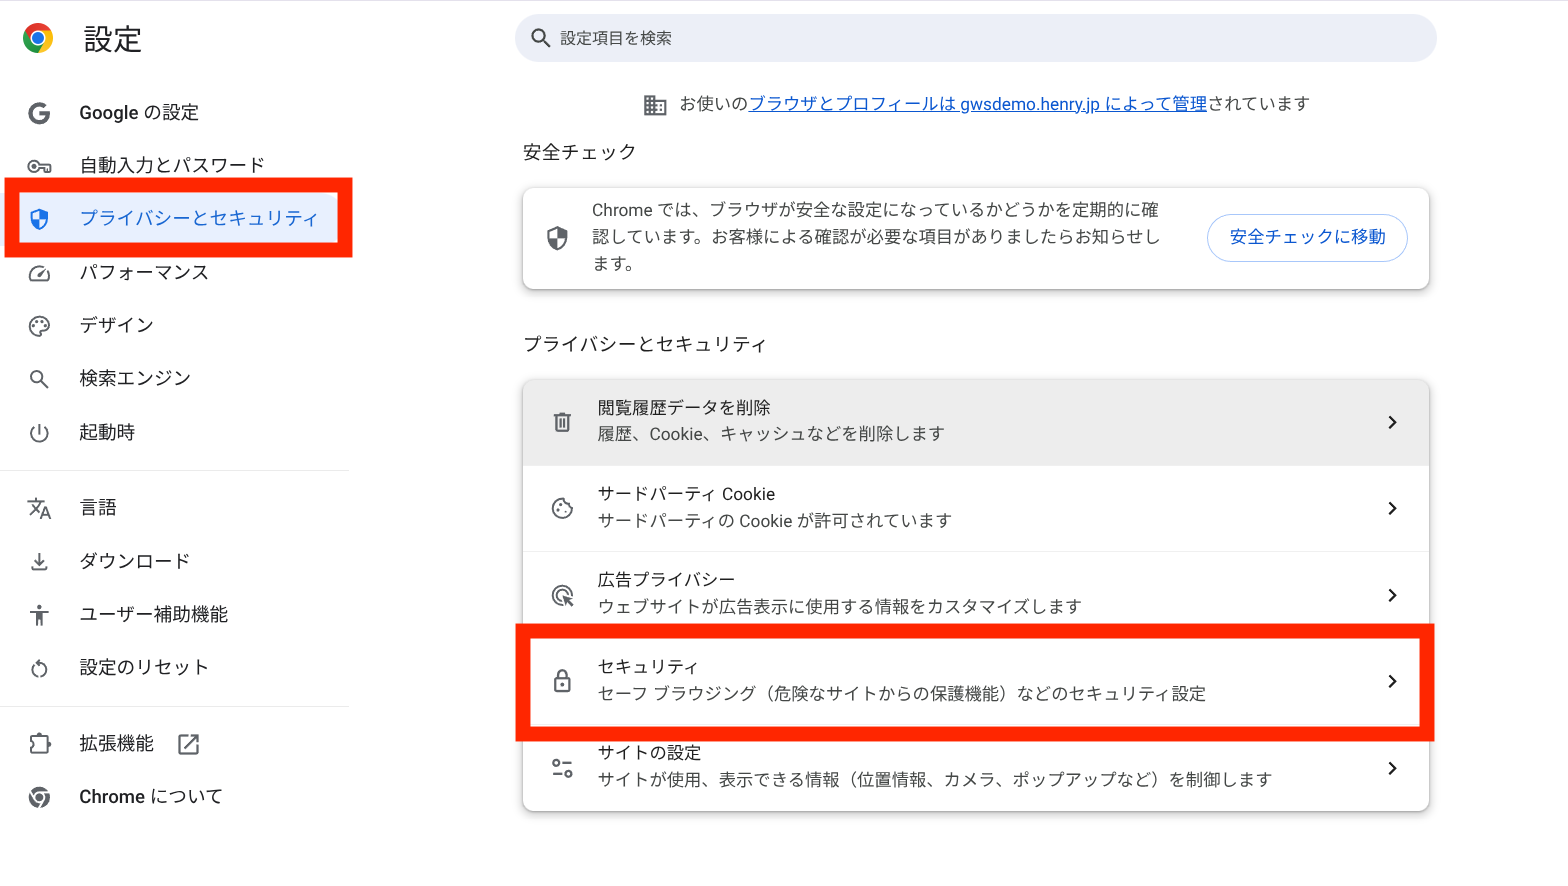Click the palette icon for デザイン

(39, 326)
